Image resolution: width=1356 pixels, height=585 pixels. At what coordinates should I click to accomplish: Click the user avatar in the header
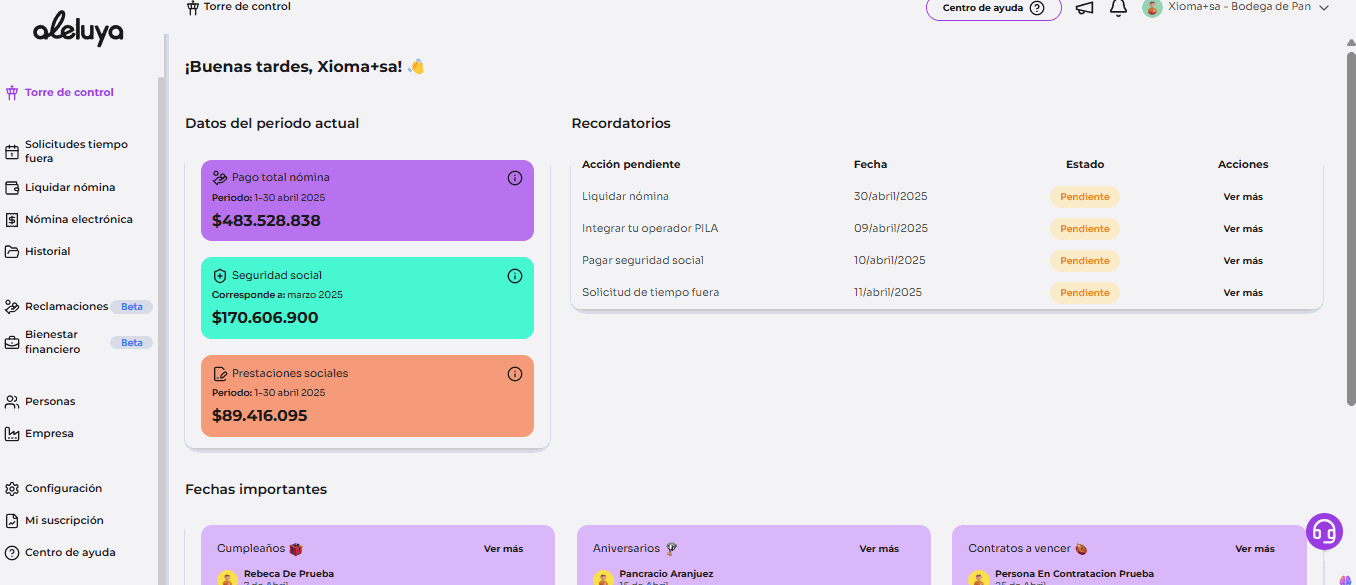(1152, 8)
